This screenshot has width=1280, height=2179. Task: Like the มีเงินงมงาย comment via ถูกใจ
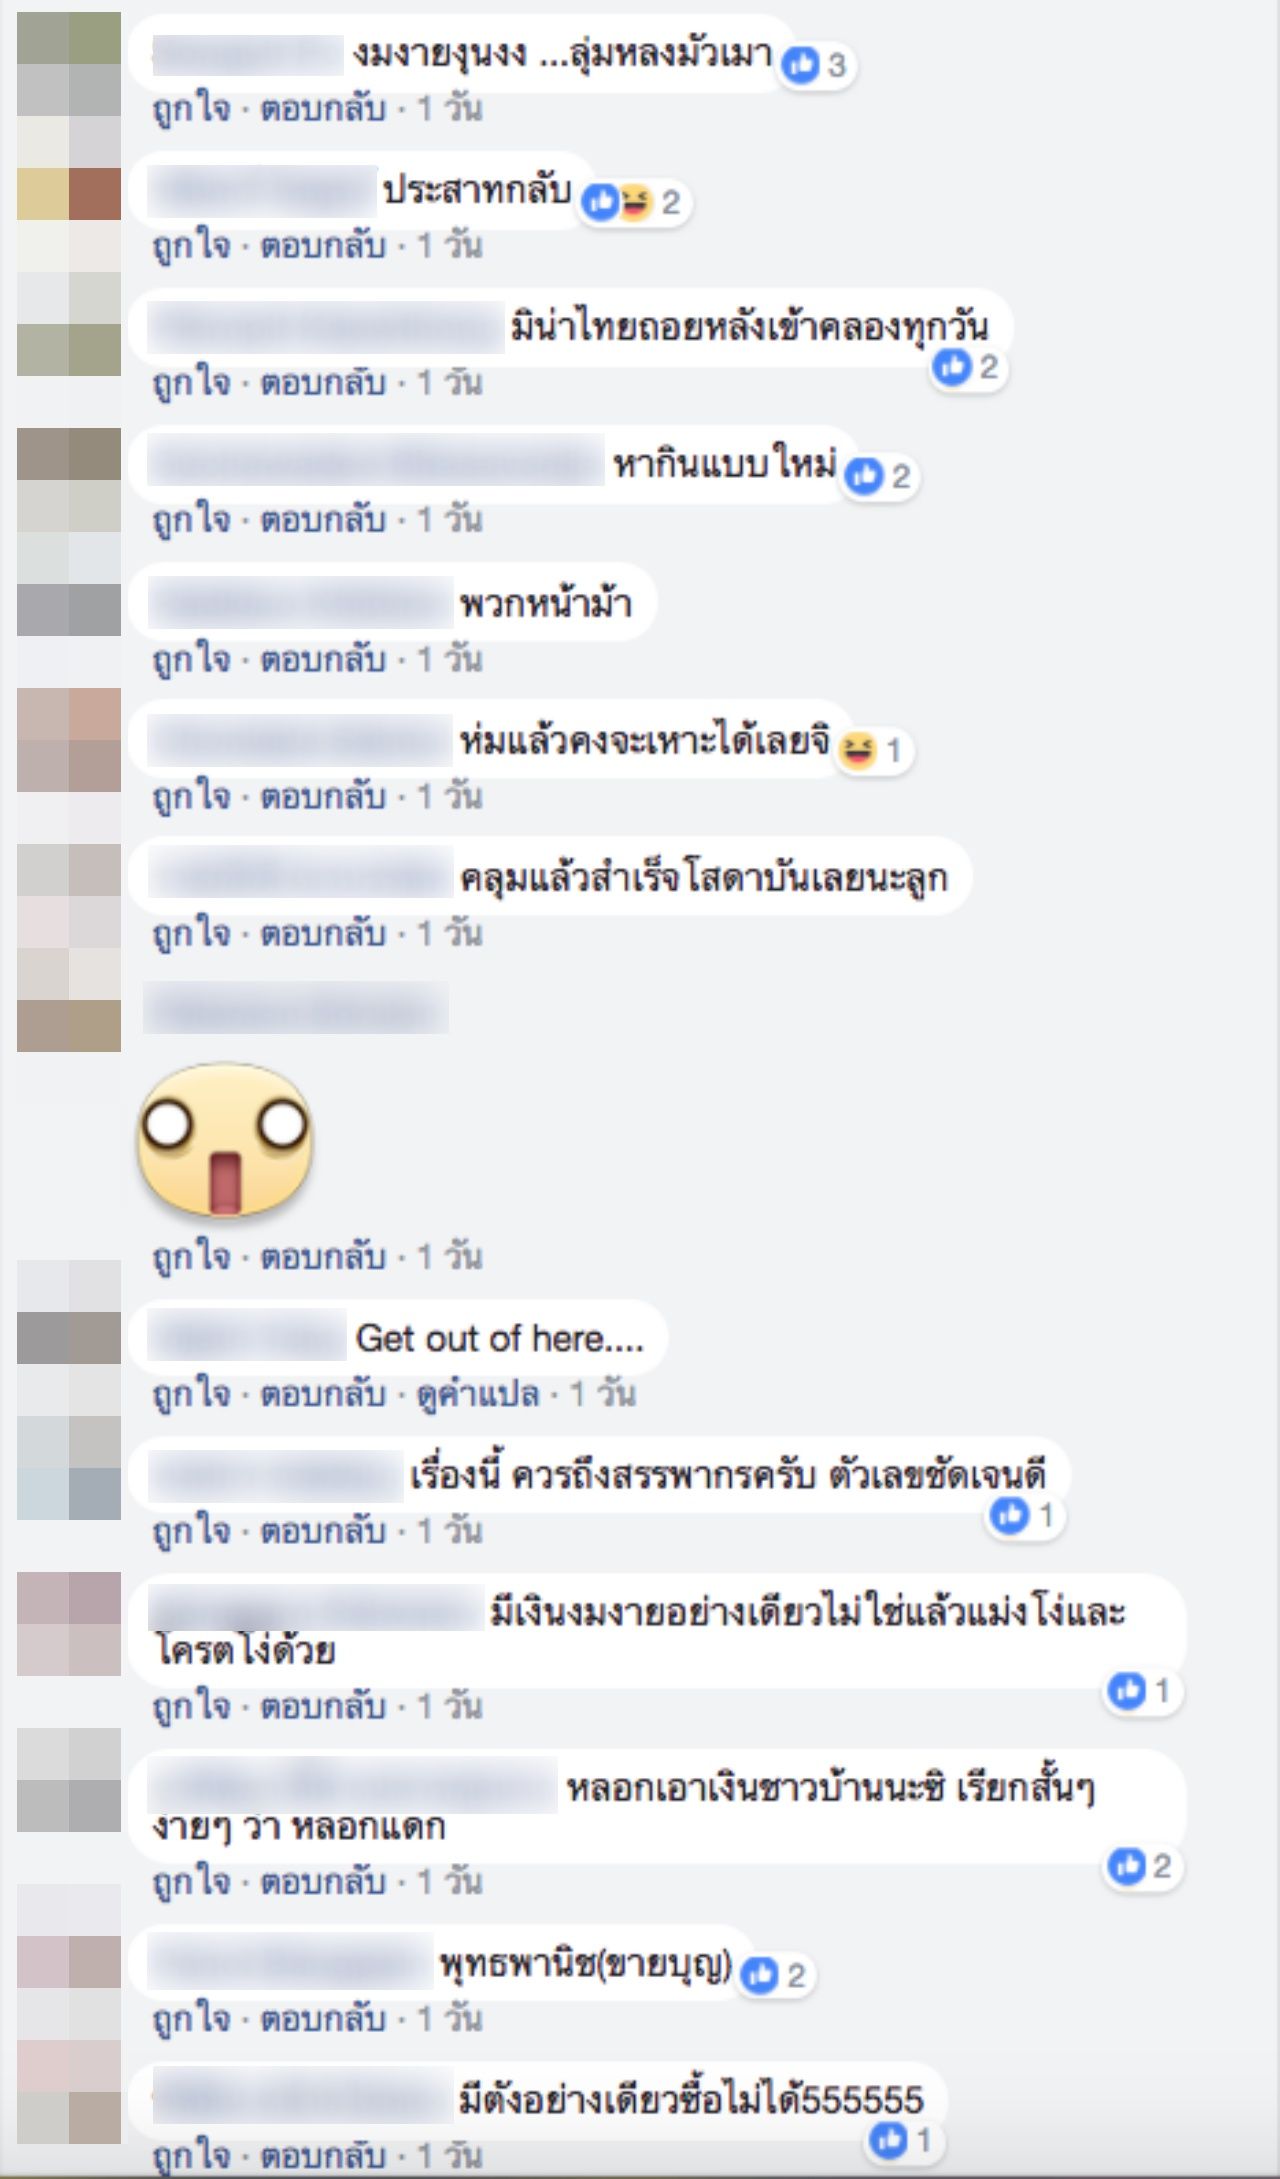pyautogui.click(x=192, y=1705)
